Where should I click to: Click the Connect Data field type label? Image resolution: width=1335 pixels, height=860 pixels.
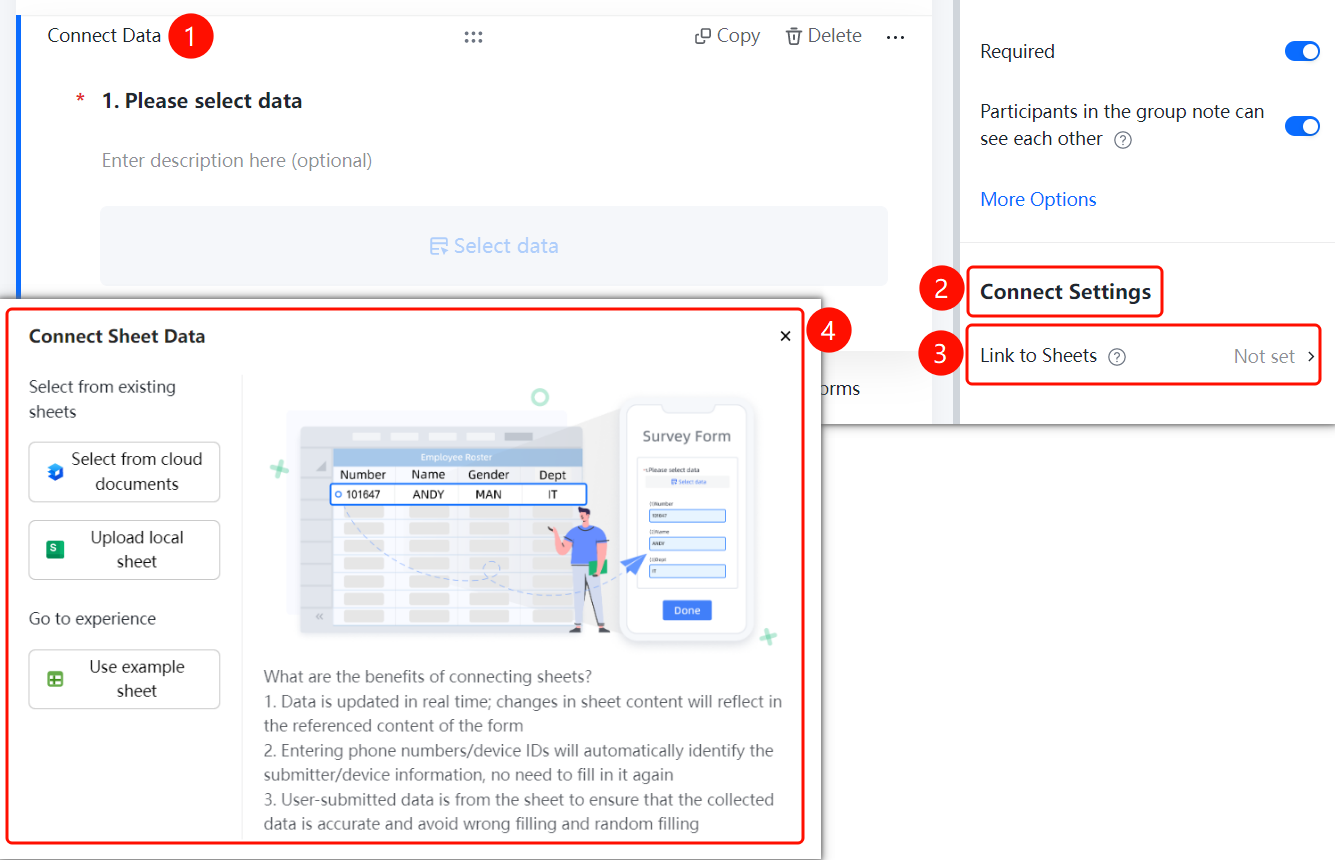pos(104,36)
